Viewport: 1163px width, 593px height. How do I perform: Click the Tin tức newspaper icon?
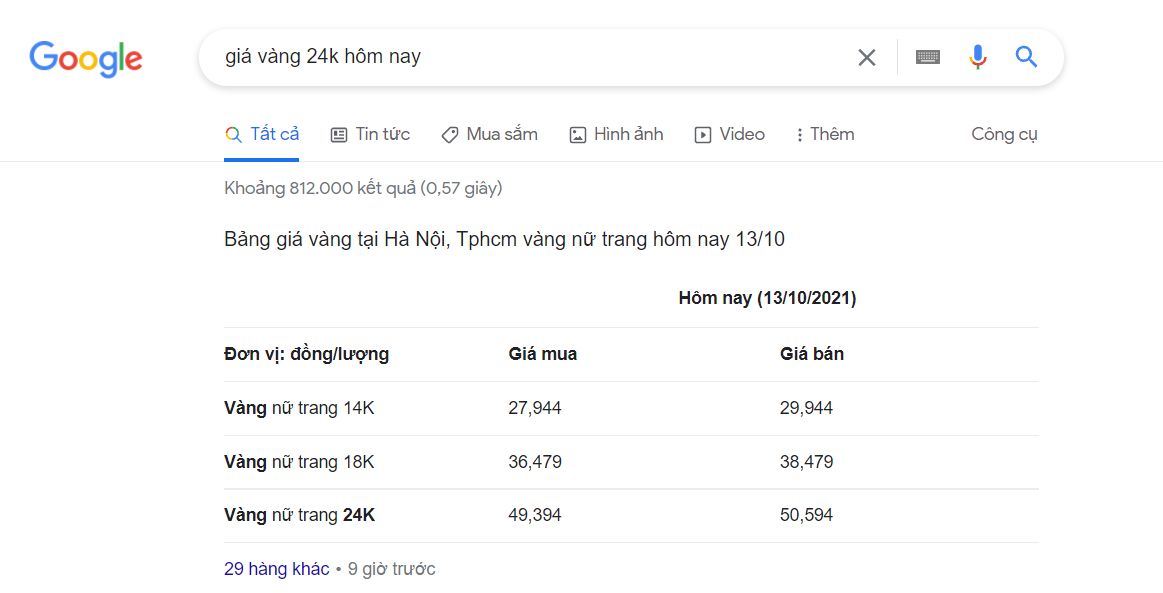339,135
